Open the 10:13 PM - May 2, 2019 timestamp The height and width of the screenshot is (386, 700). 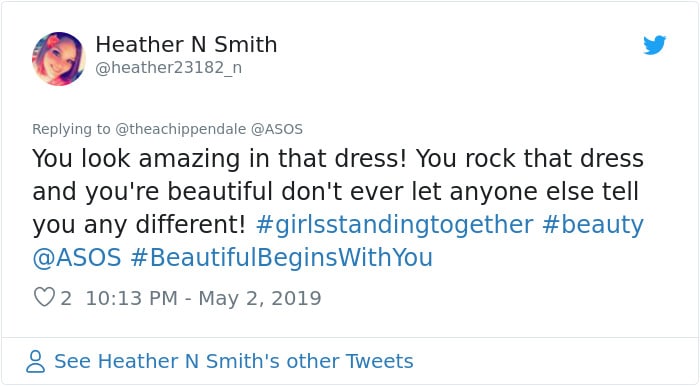[x=203, y=298]
